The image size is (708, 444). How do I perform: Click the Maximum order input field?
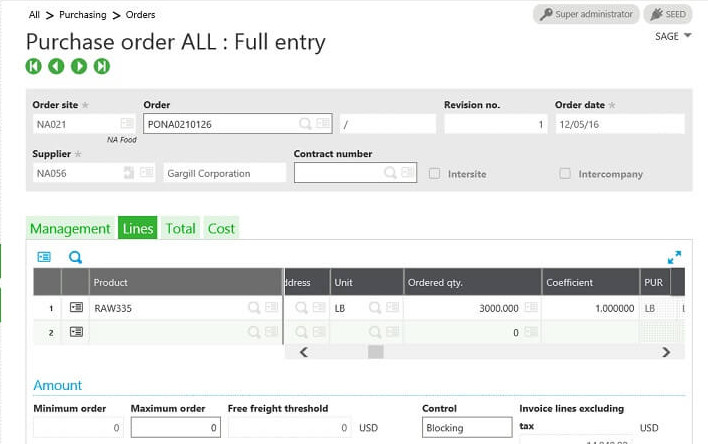(x=174, y=428)
